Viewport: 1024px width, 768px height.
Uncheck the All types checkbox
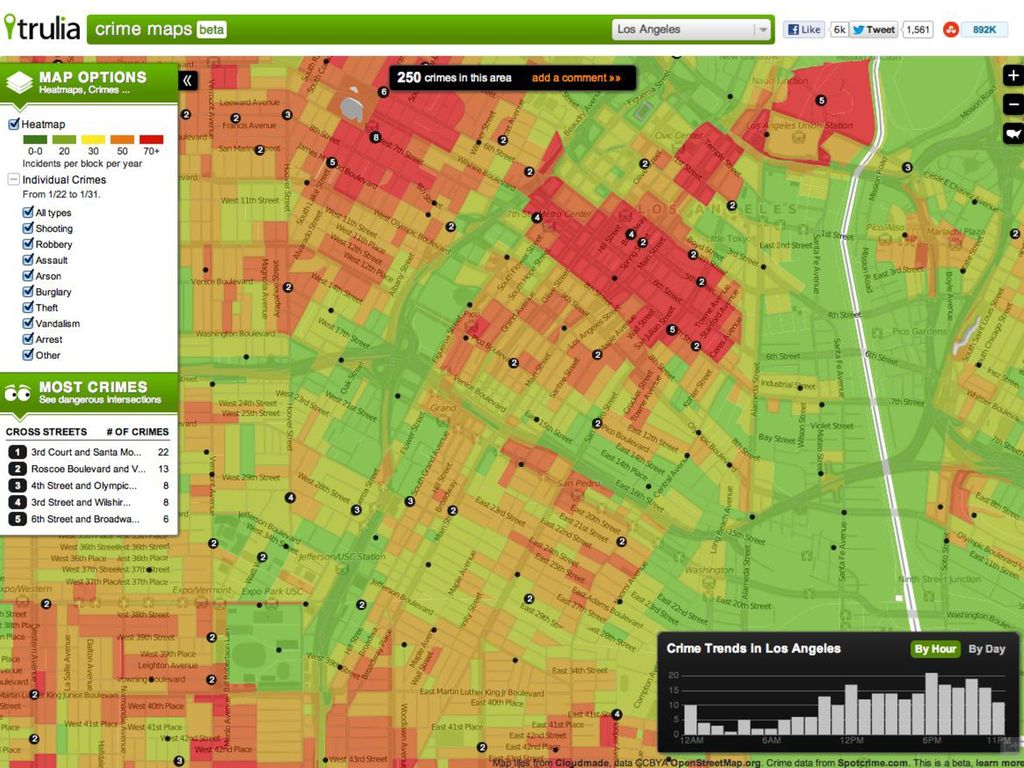coord(28,212)
